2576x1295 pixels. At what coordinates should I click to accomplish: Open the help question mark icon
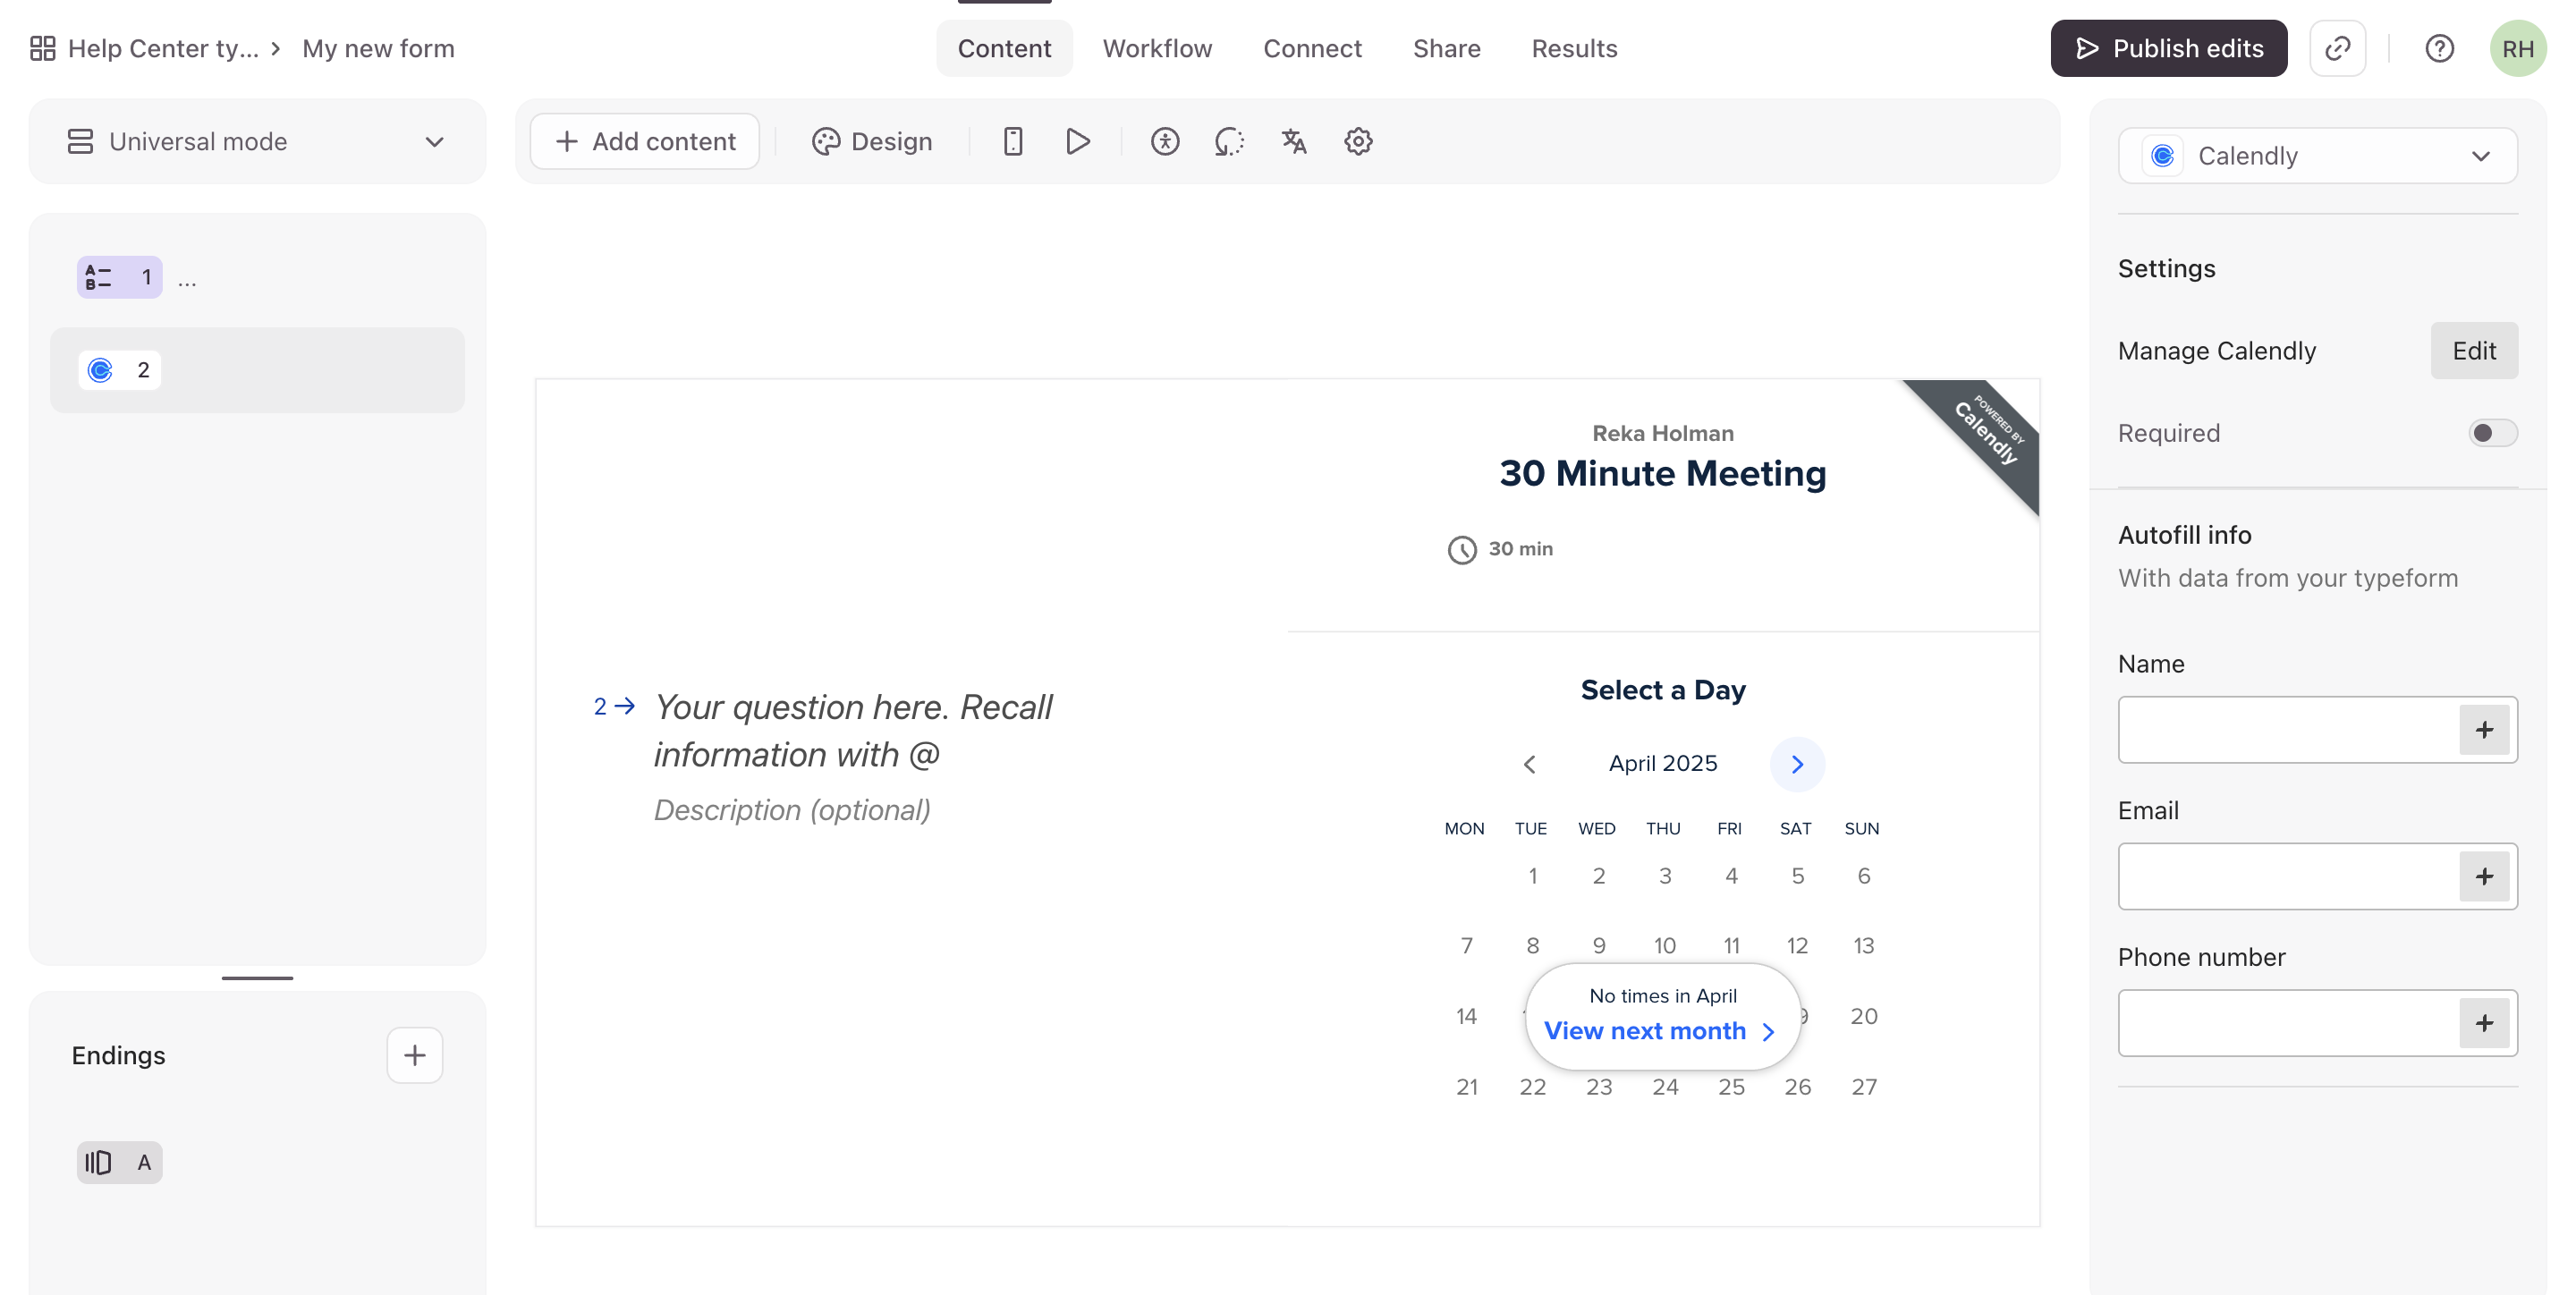[x=2439, y=48]
